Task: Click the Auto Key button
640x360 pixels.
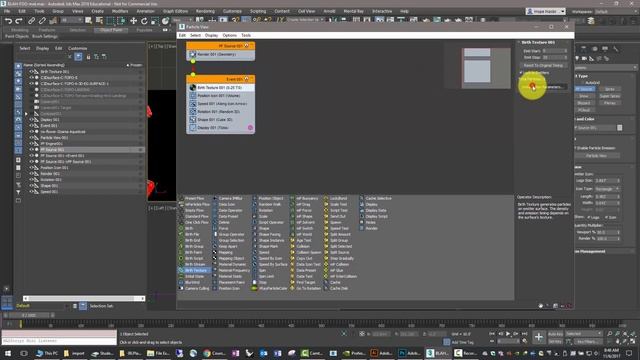Action: (555, 334)
